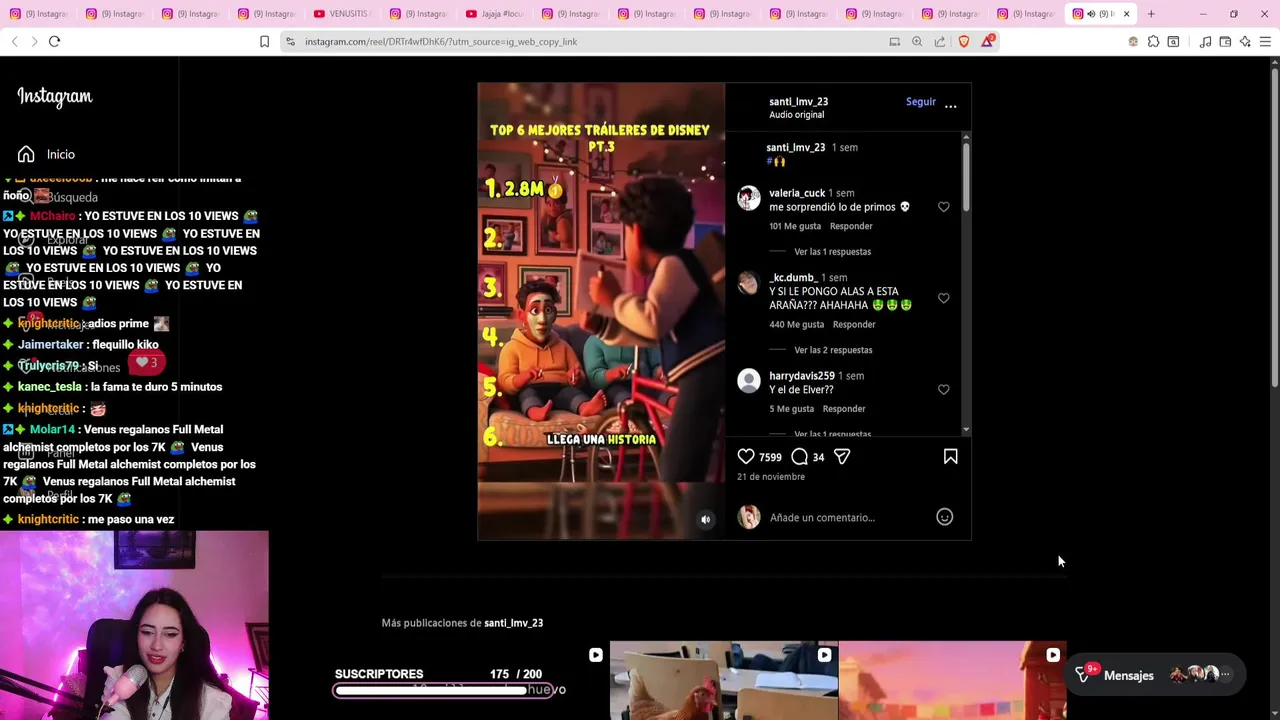Reload the page
1280x720 pixels.
tap(54, 41)
